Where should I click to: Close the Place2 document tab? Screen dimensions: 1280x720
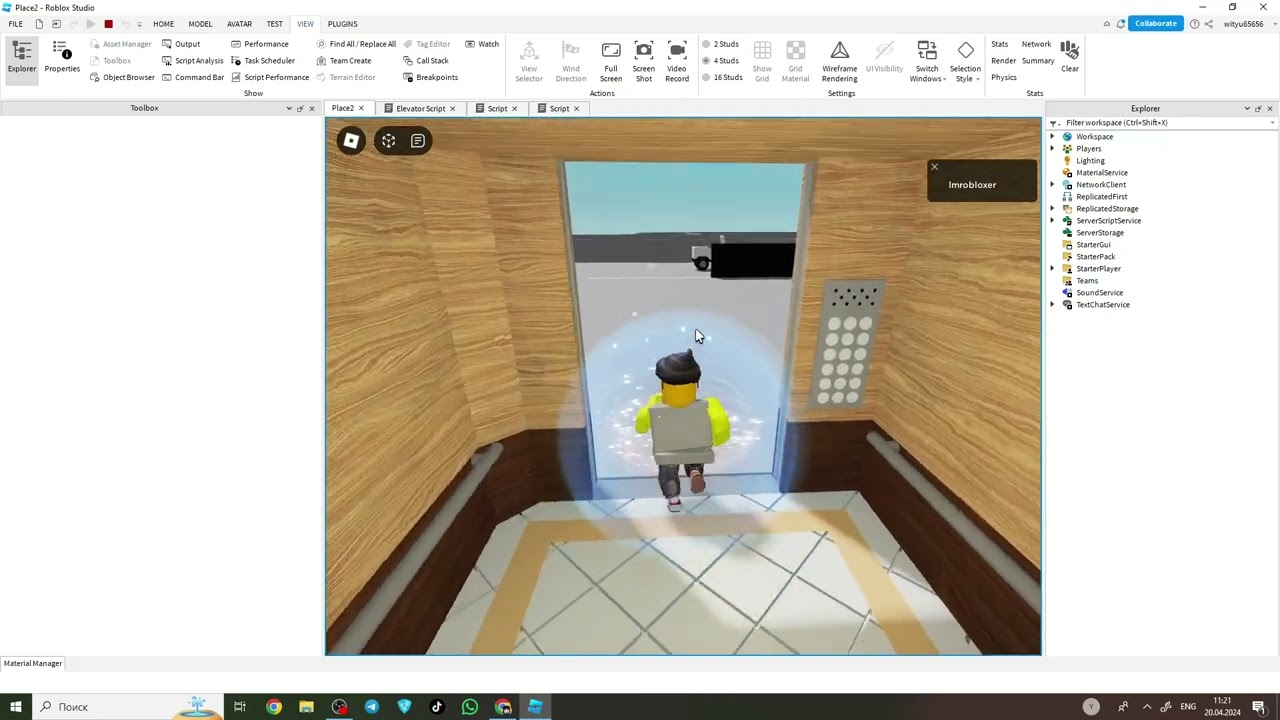[x=361, y=108]
